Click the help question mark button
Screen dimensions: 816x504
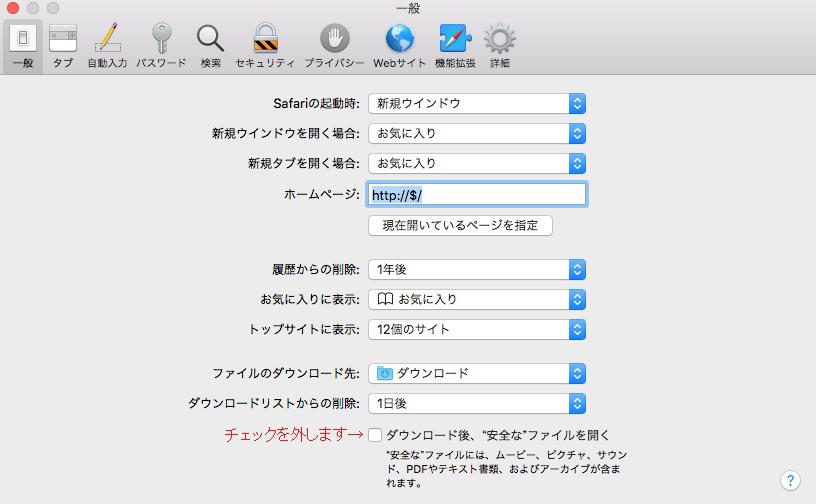point(790,480)
